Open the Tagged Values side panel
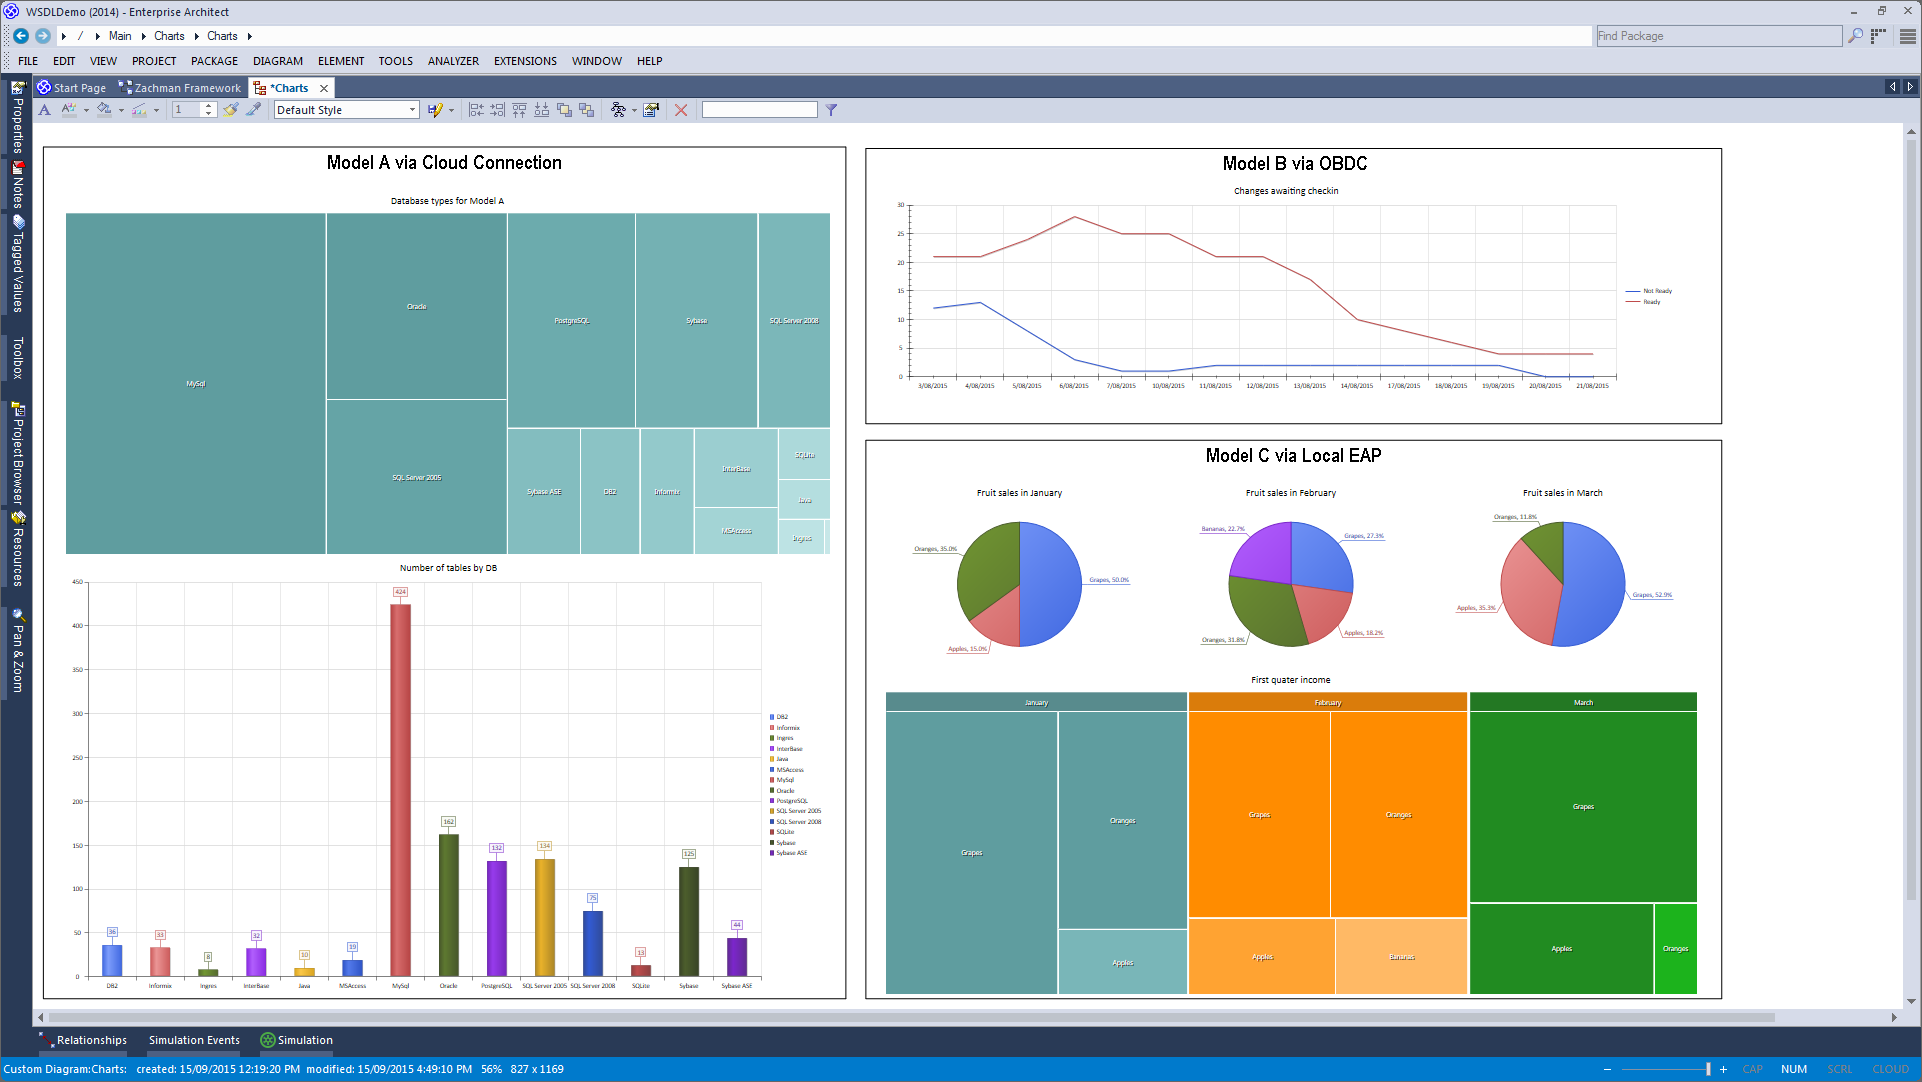Screen dimensions: 1922x1082 pos(17,263)
